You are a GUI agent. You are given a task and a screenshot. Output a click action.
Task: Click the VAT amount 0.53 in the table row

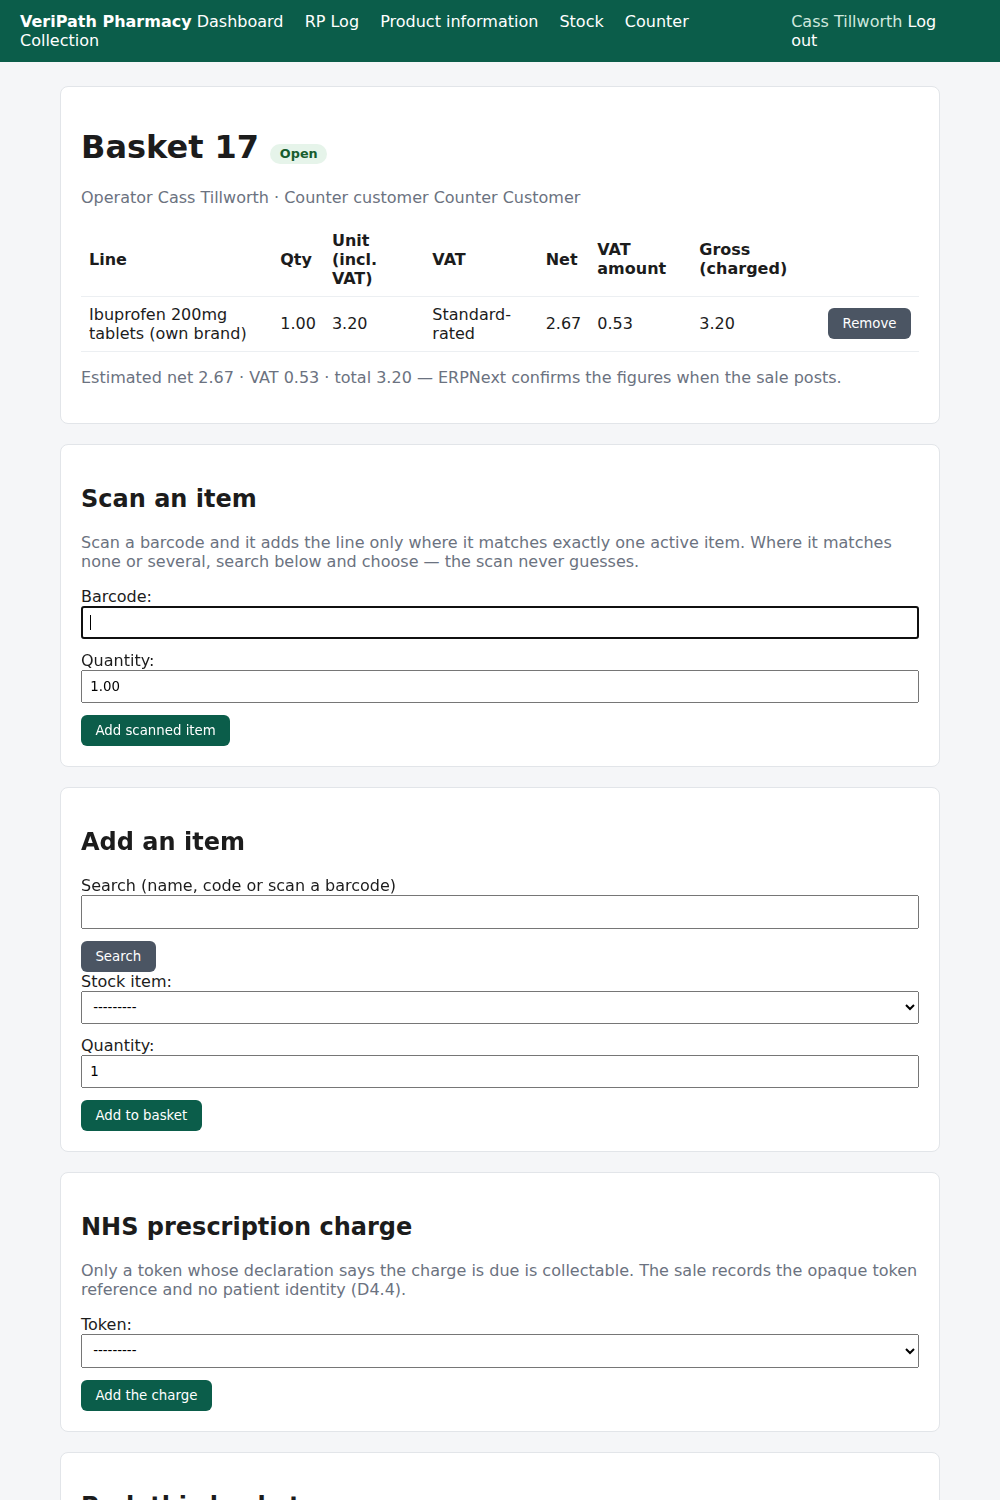pos(615,323)
